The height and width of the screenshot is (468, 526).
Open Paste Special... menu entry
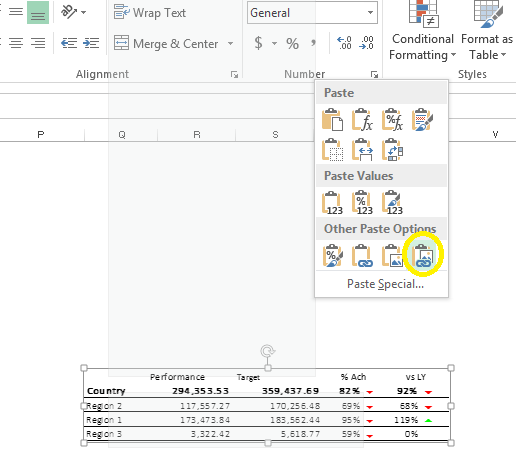click(385, 284)
